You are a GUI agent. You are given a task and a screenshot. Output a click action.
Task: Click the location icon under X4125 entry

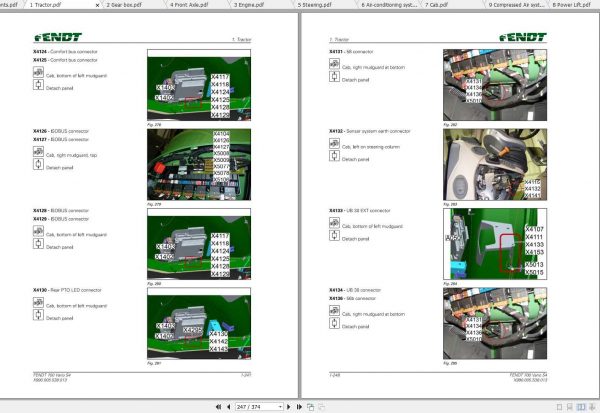(x=38, y=72)
